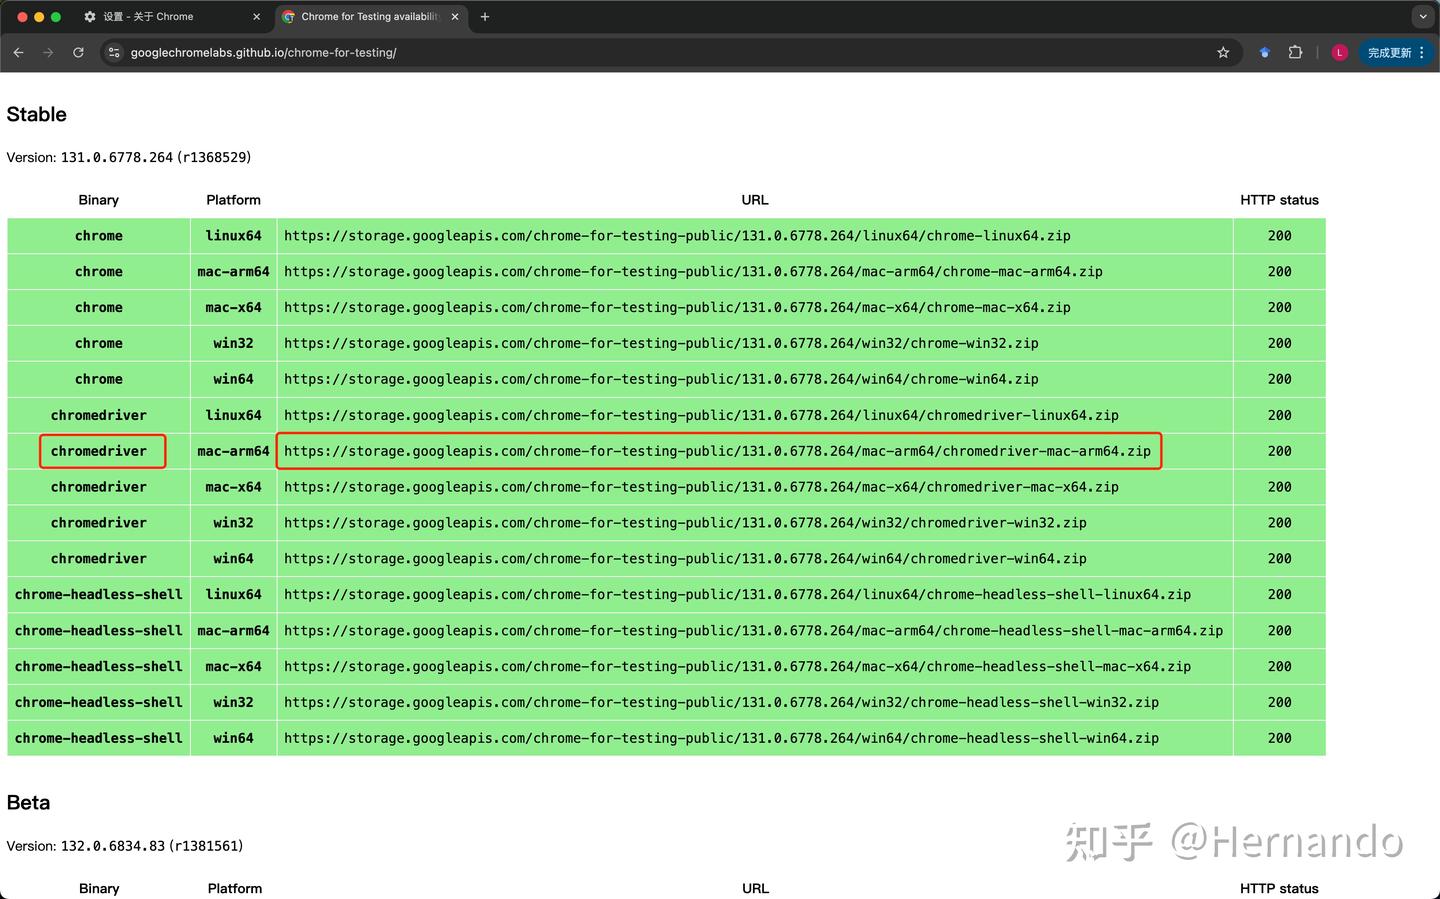Viewport: 1440px width, 899px height.
Task: Click the Stable table HTTP status header
Action: click(1279, 200)
